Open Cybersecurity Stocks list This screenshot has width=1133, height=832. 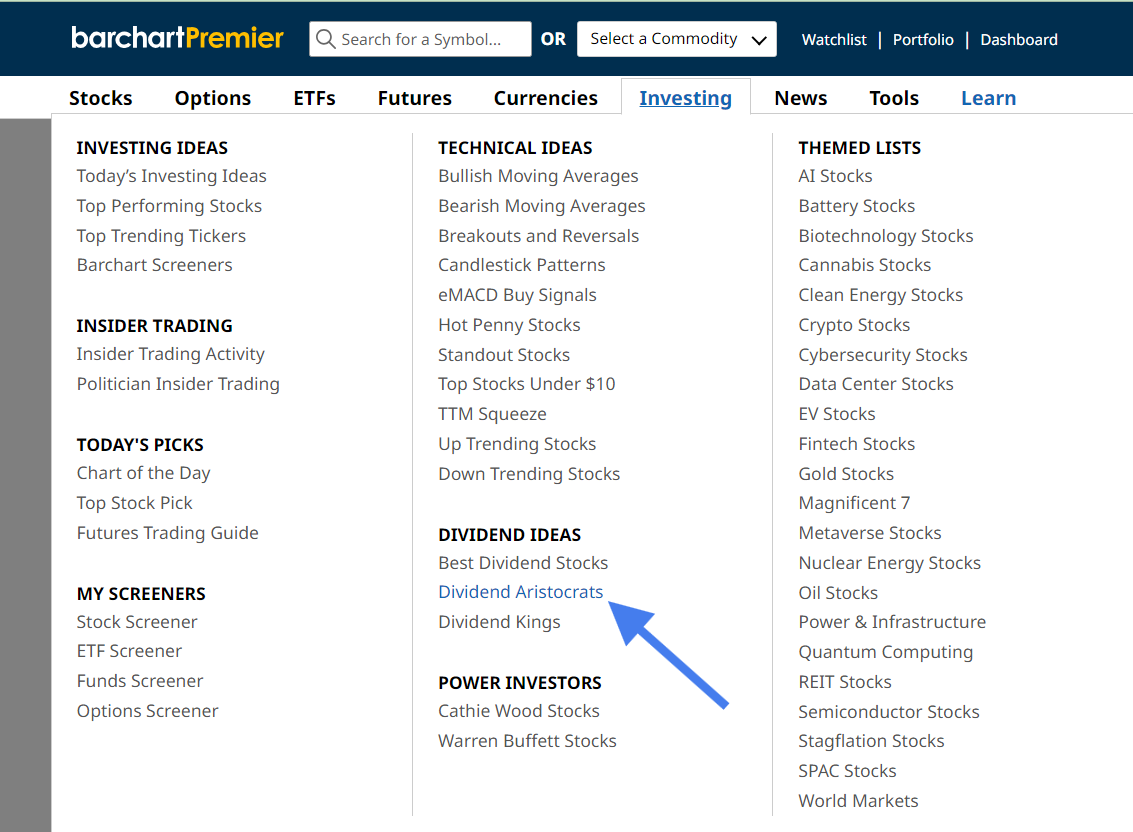coord(883,355)
